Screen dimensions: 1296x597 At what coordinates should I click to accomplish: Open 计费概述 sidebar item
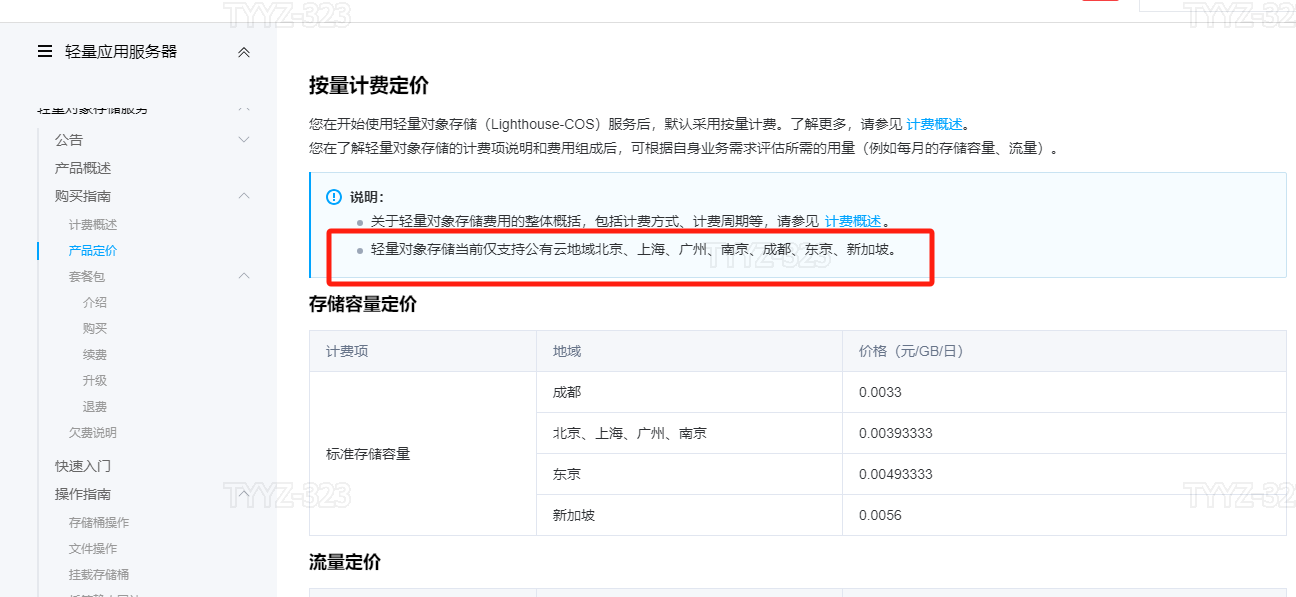tap(93, 224)
